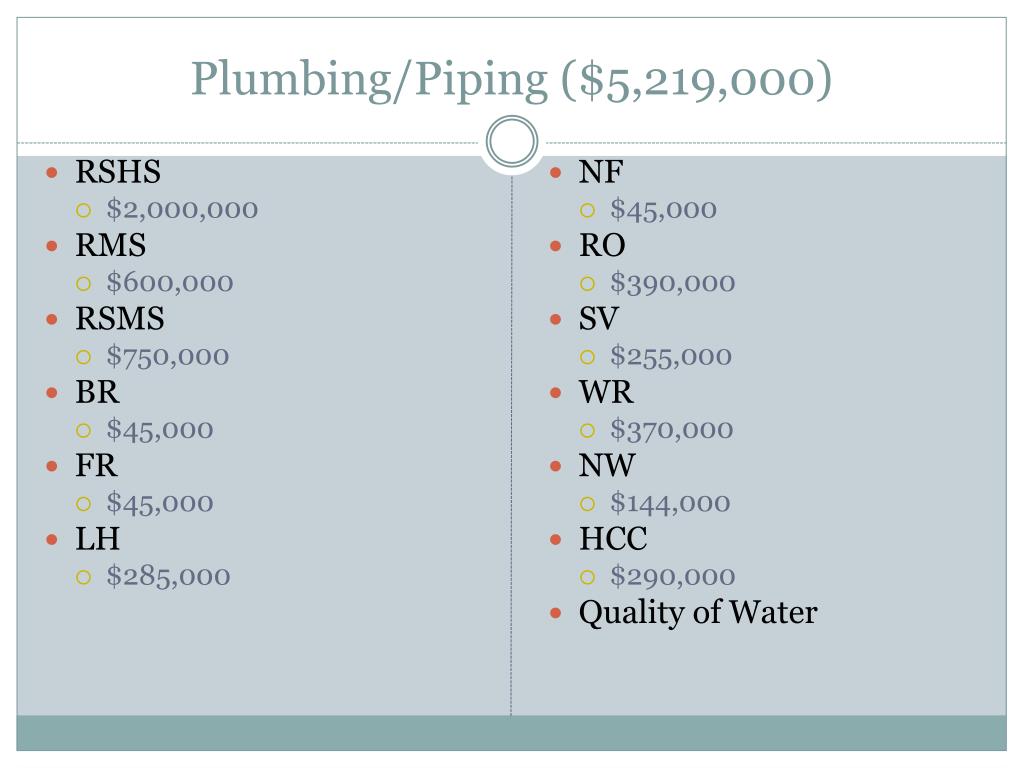Select the BR bullet heading
Screen dimensions: 1024x768
tap(97, 392)
